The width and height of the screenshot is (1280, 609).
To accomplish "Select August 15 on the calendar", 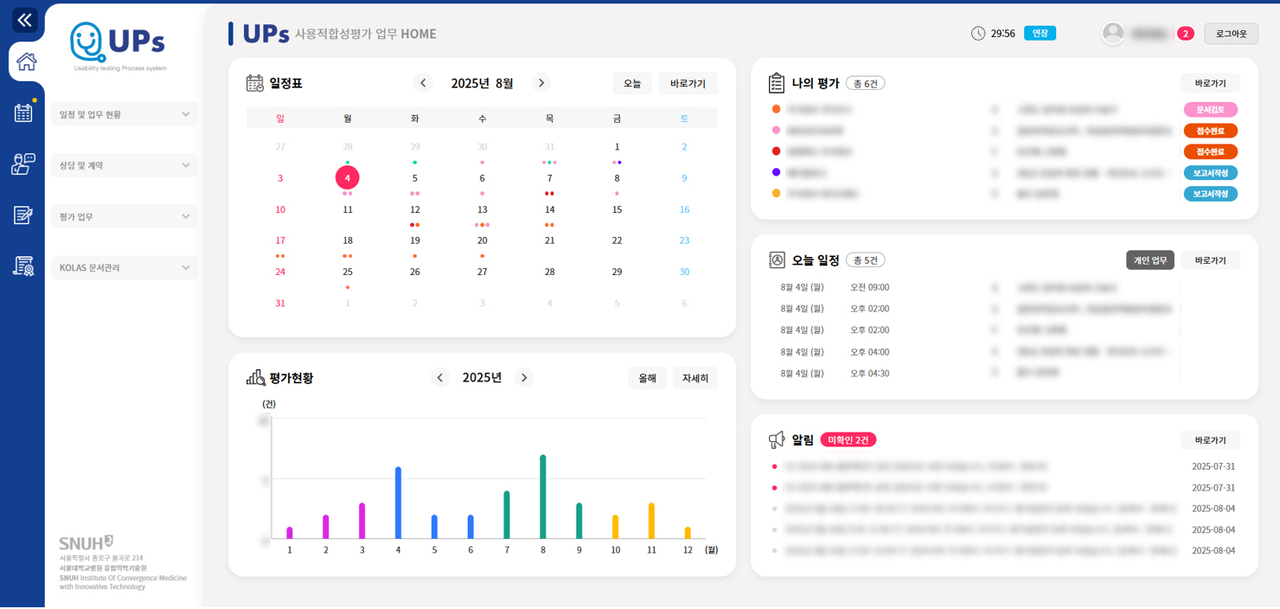I will [x=617, y=210].
